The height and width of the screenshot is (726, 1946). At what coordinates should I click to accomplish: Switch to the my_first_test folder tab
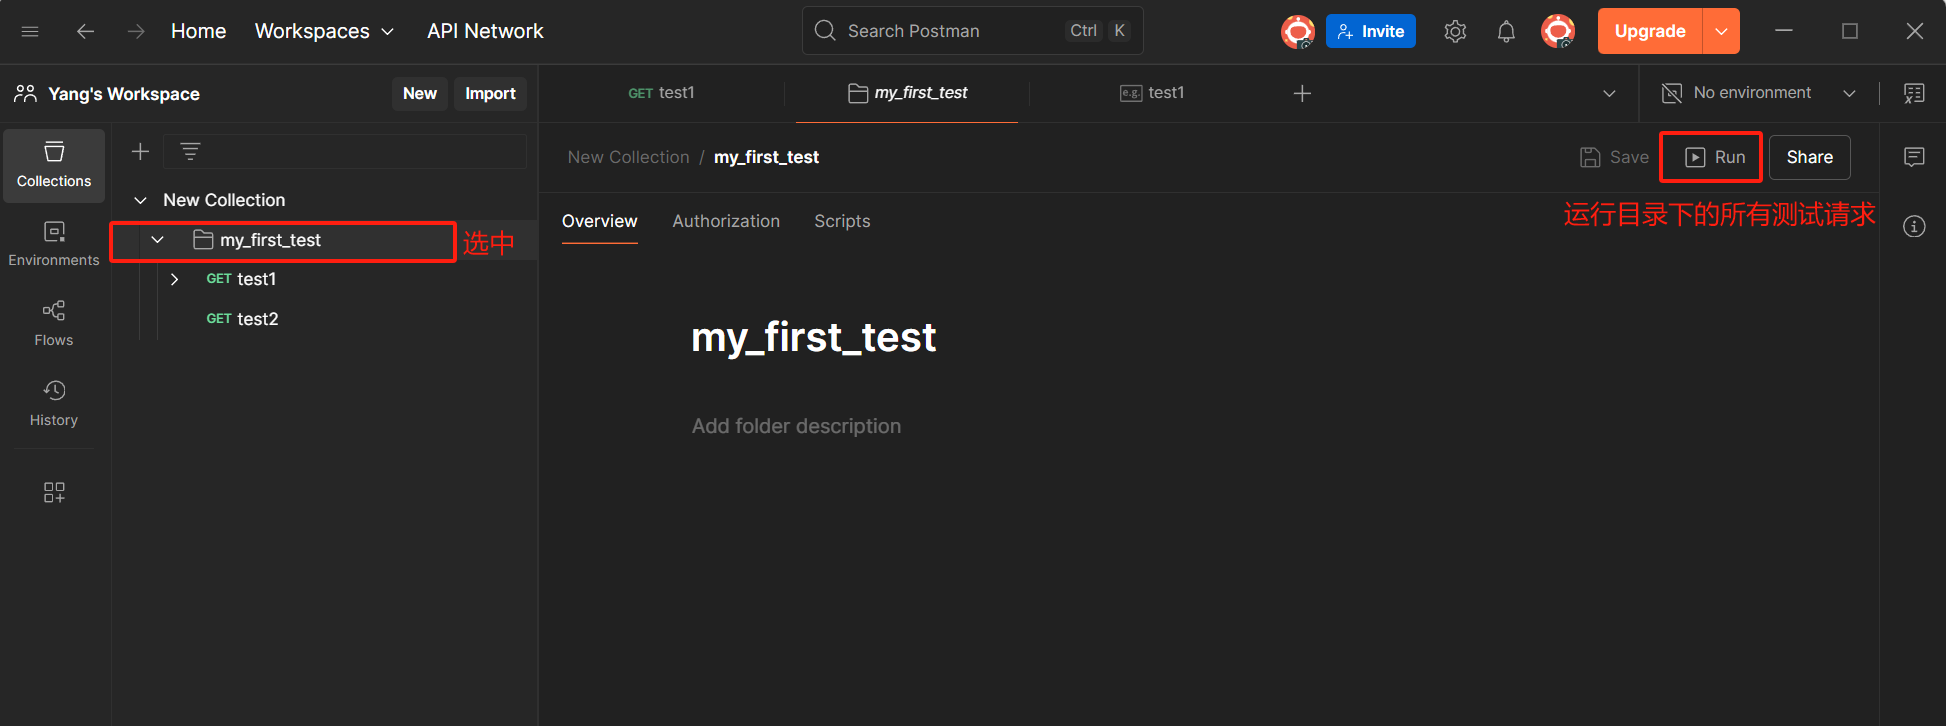(907, 93)
